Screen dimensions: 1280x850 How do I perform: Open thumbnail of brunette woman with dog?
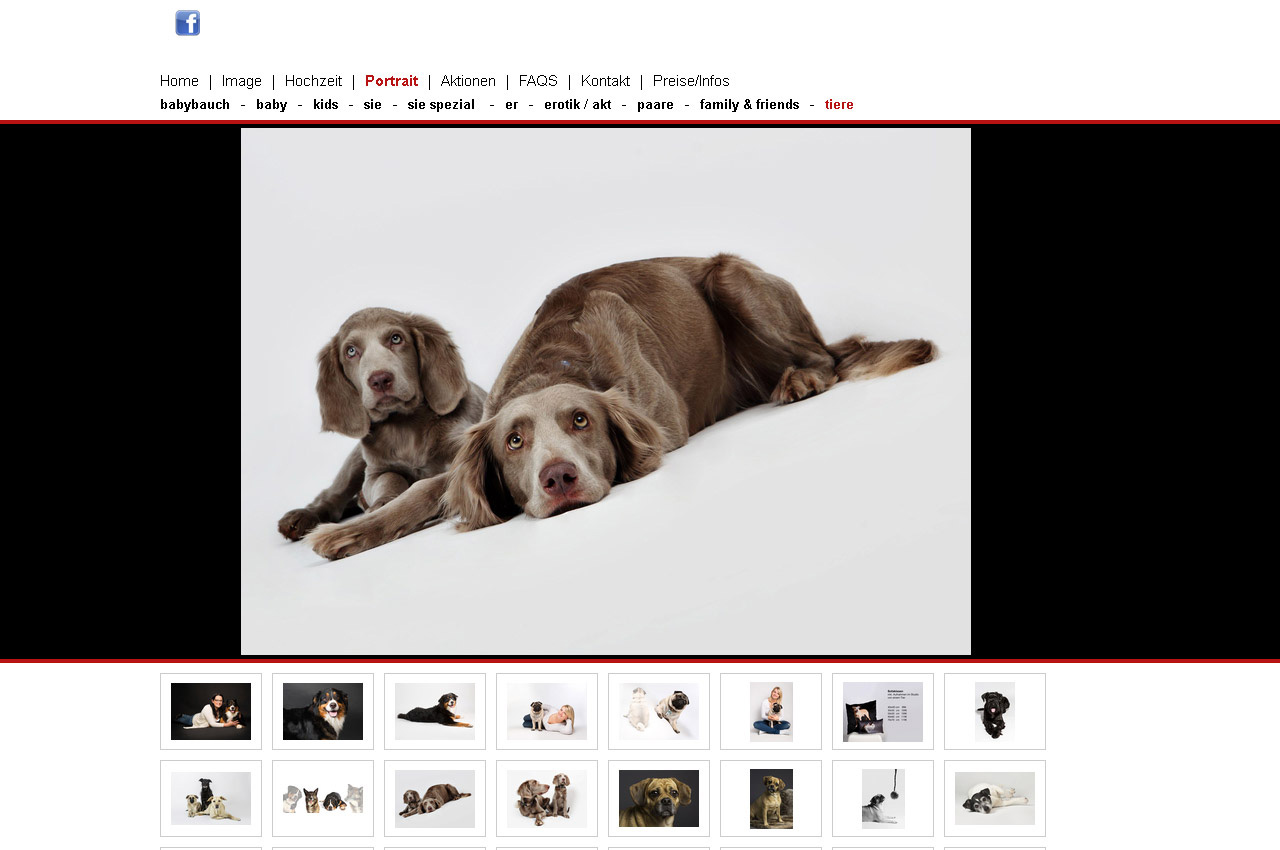point(211,711)
